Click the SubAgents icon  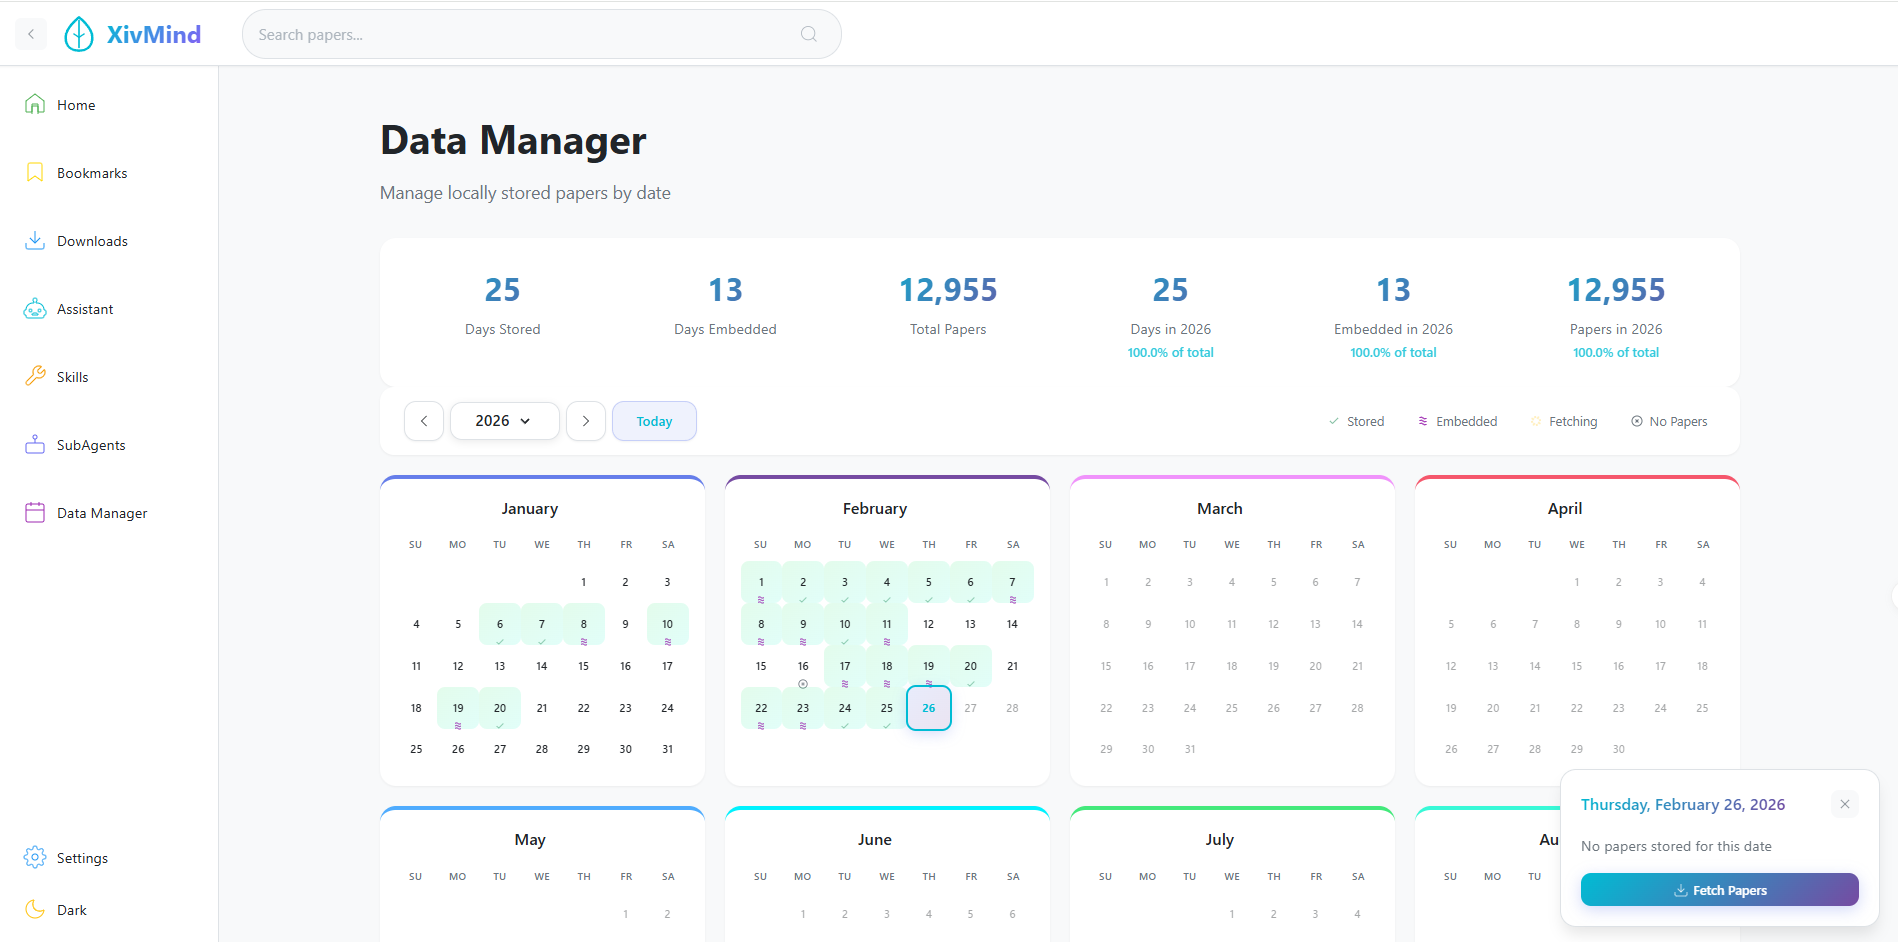coord(35,444)
